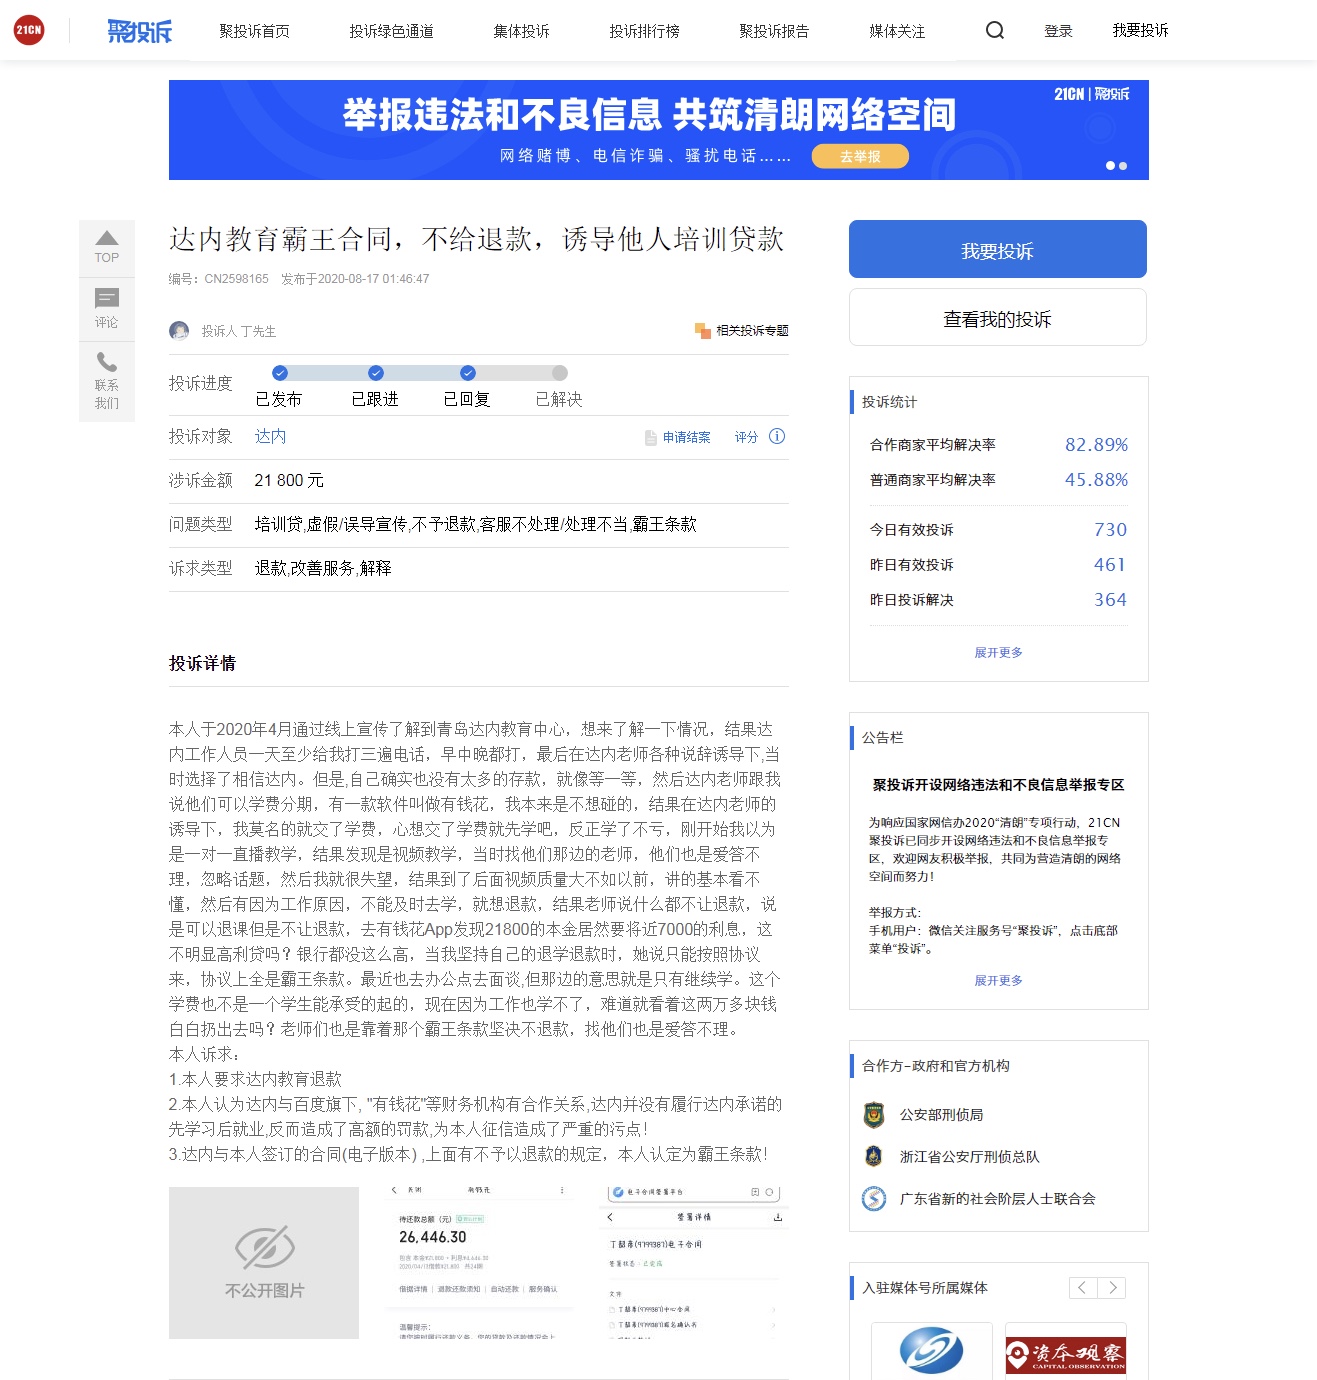This screenshot has width=1317, height=1380.
Task: Click the info icon beside 评分
Action: (777, 436)
